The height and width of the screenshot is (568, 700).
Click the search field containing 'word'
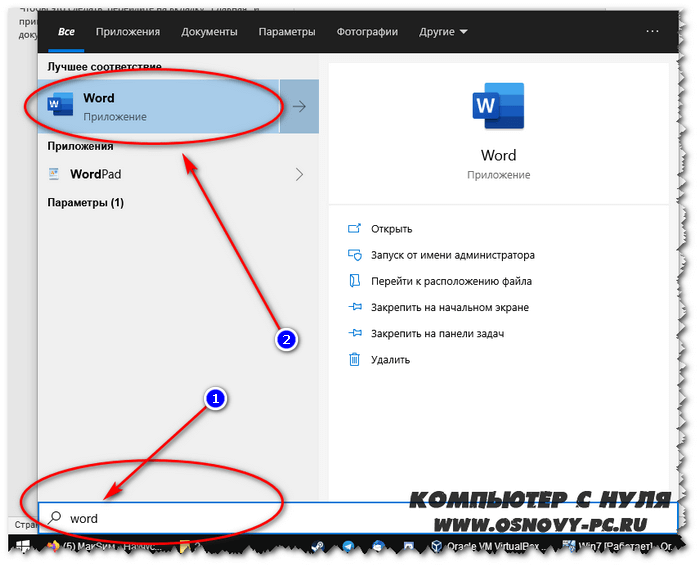250,518
